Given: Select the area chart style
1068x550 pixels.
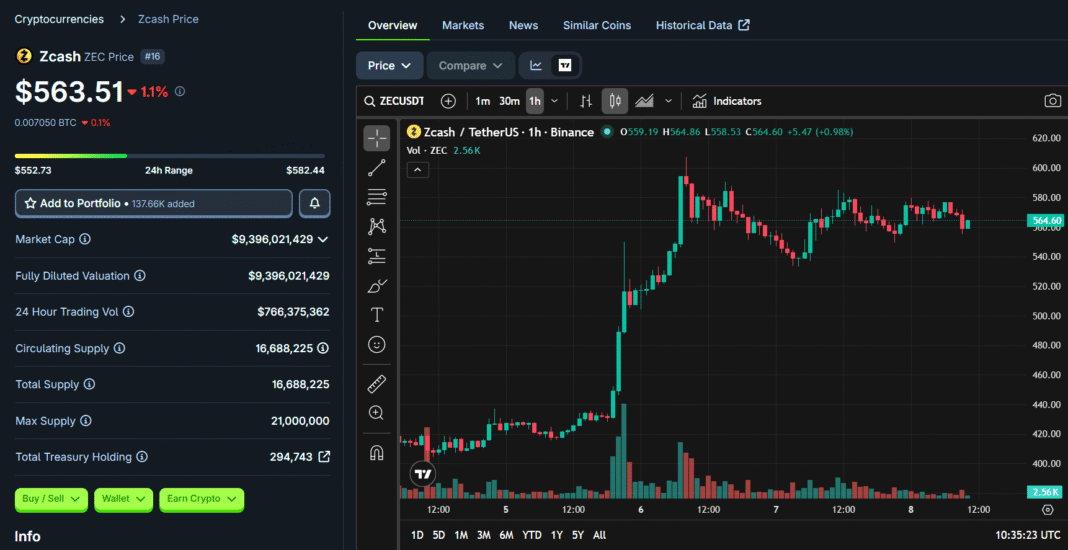Looking at the screenshot, I should pyautogui.click(x=644, y=101).
